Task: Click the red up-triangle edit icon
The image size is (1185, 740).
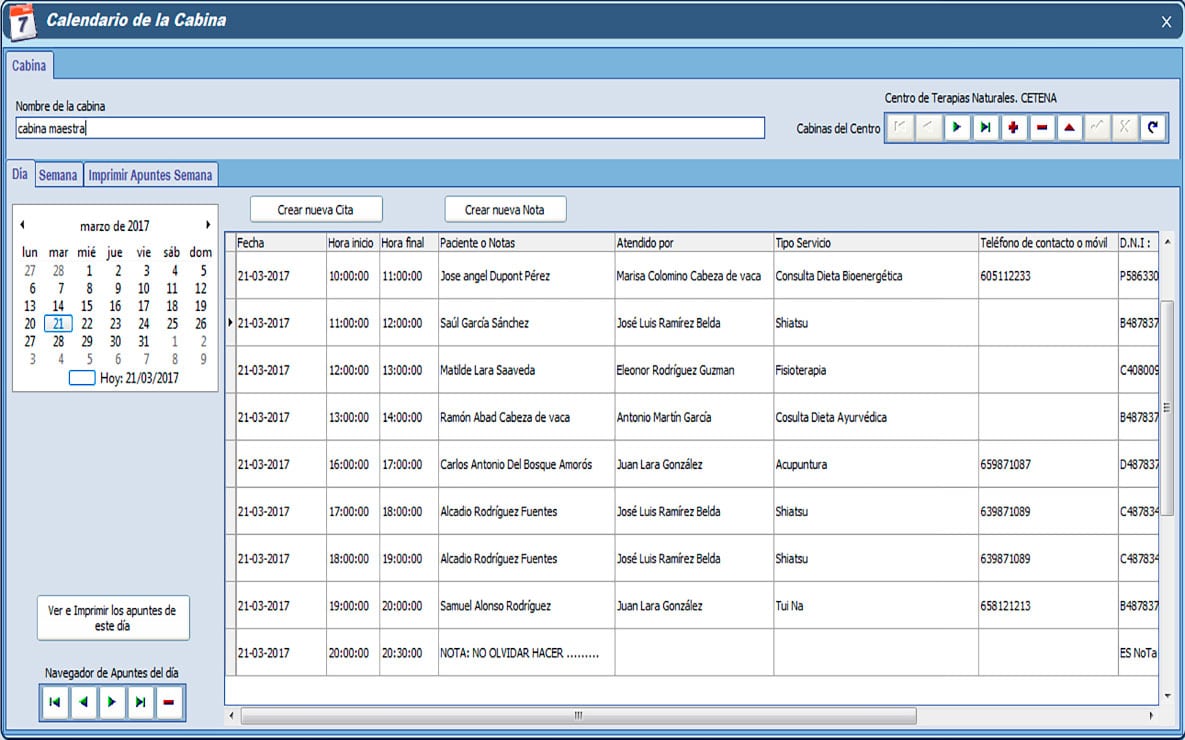Action: [x=1070, y=128]
